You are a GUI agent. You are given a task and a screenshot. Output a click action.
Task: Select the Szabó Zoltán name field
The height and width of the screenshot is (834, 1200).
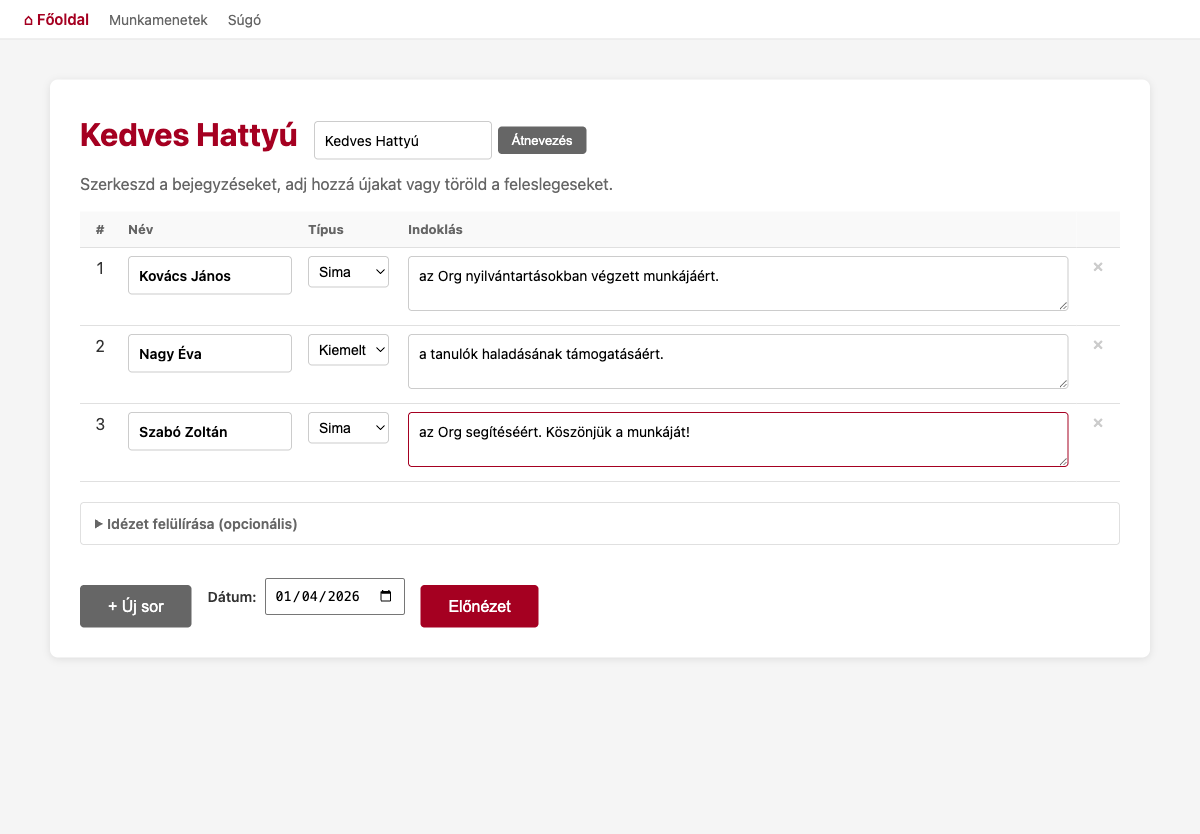[210, 432]
